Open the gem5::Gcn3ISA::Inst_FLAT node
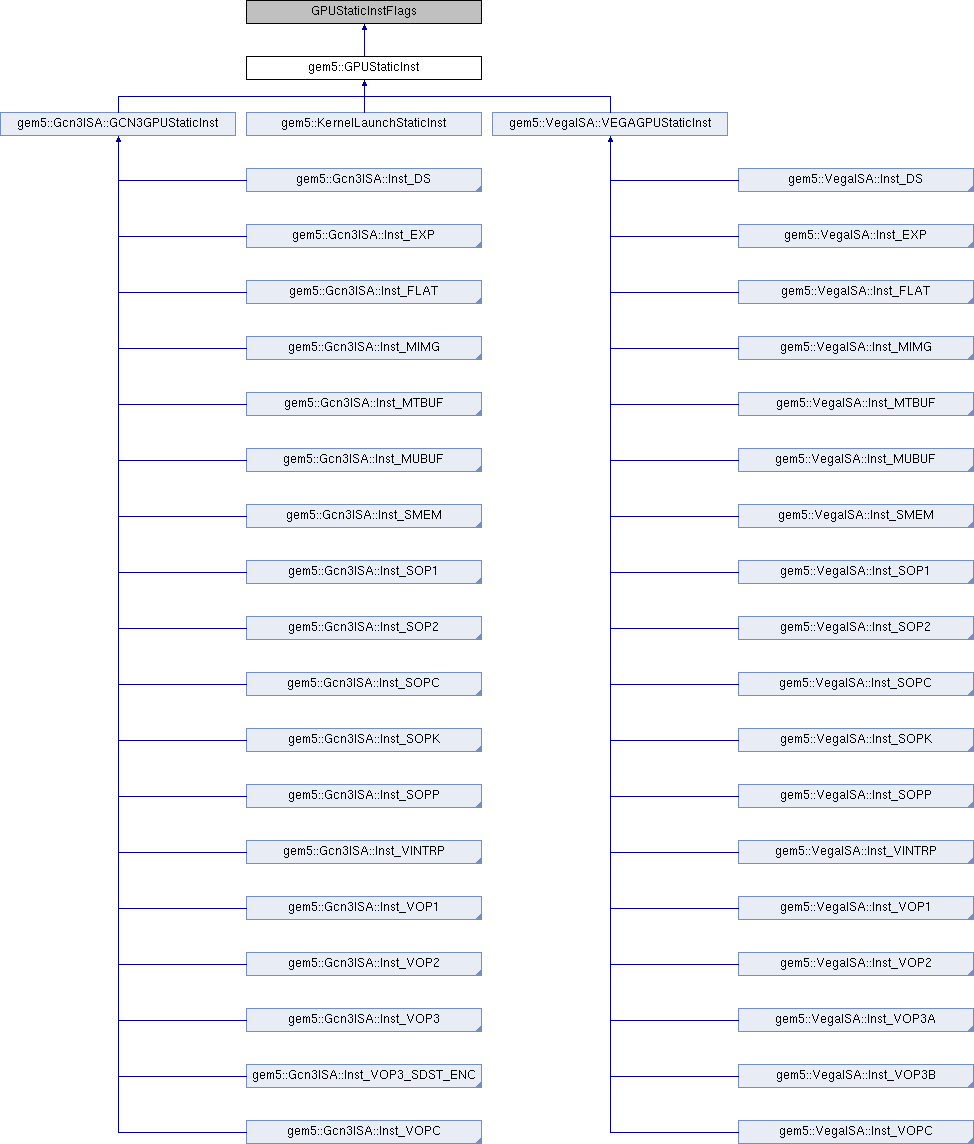The image size is (974, 1144). coord(364,292)
